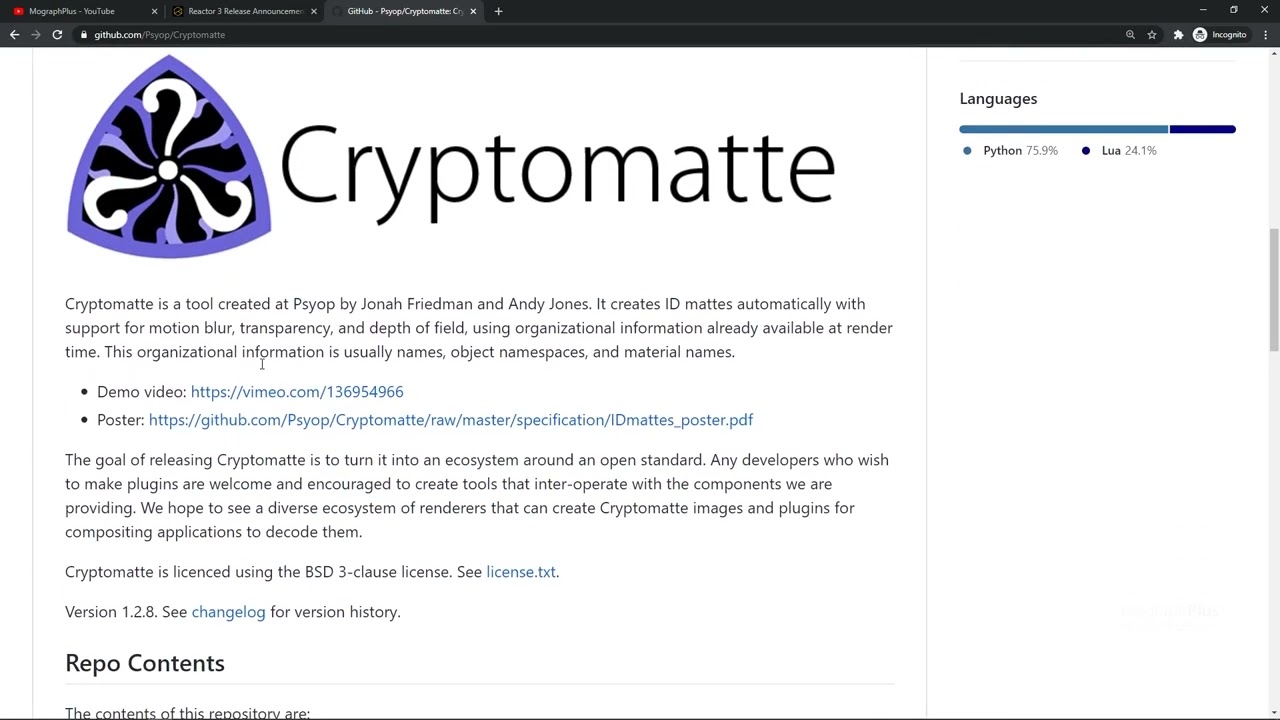Open the IDmattes_poster.pdf link
The image size is (1280, 720).
(x=451, y=420)
